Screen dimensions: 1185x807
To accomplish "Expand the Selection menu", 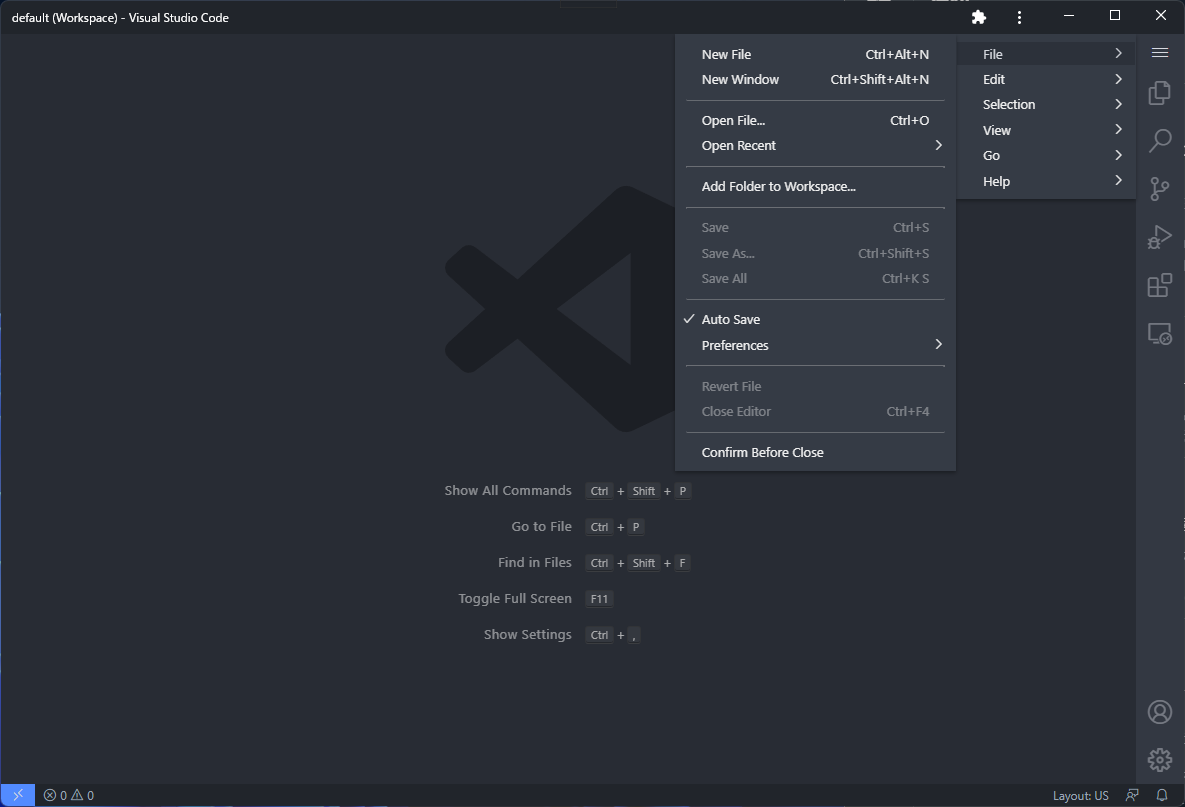I will 1046,104.
